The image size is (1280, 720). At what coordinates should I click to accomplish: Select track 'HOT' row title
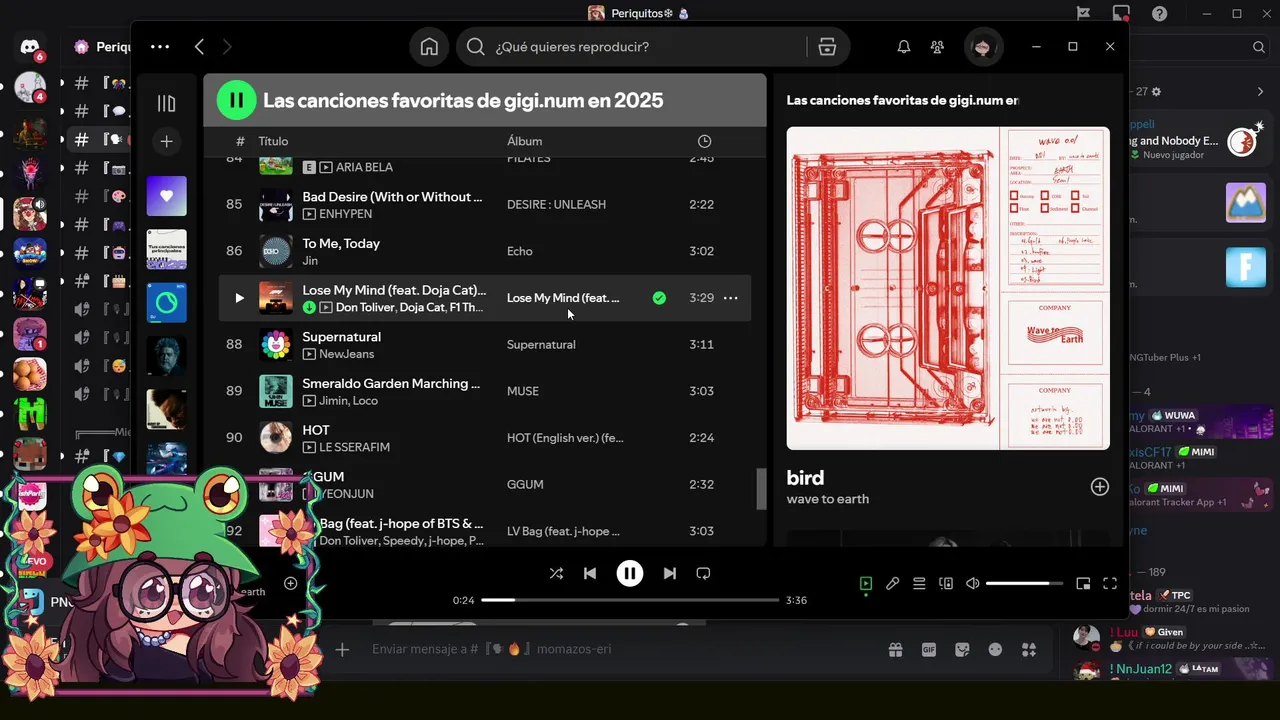[x=316, y=430]
